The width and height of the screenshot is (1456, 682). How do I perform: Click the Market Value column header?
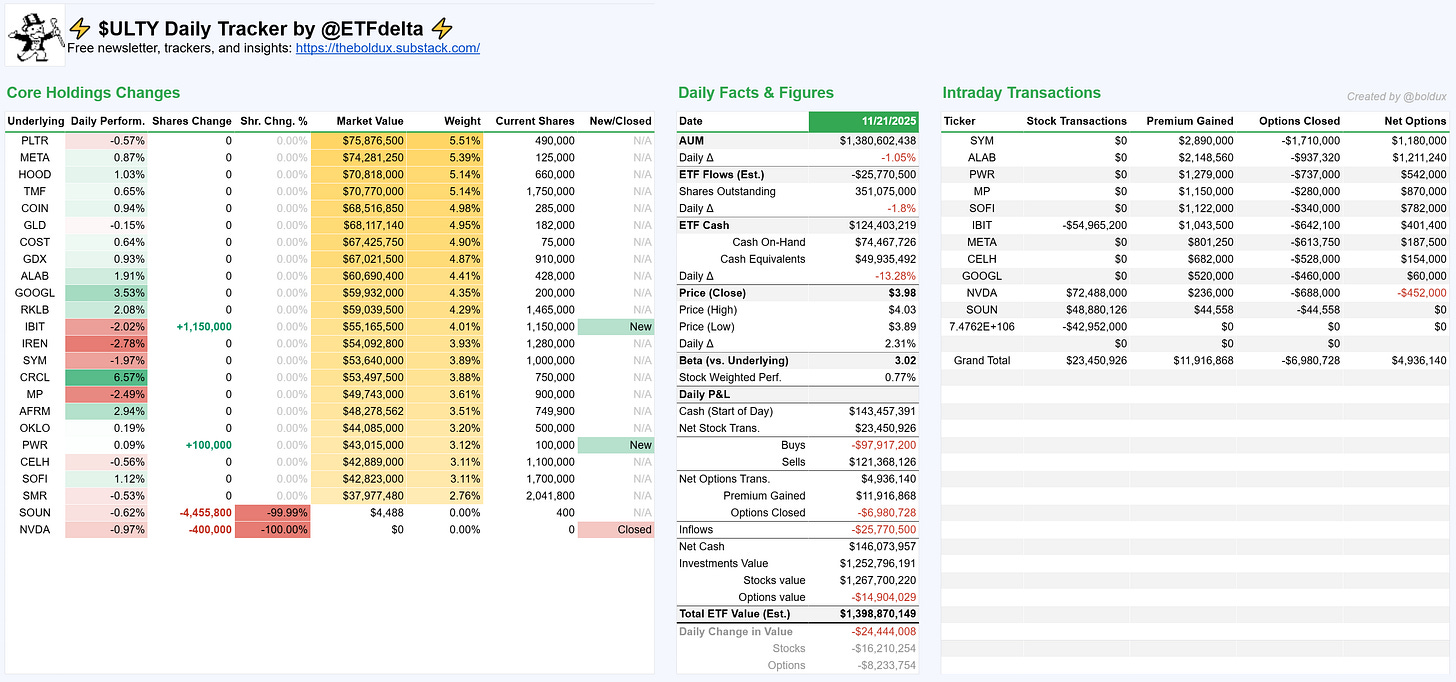point(370,121)
